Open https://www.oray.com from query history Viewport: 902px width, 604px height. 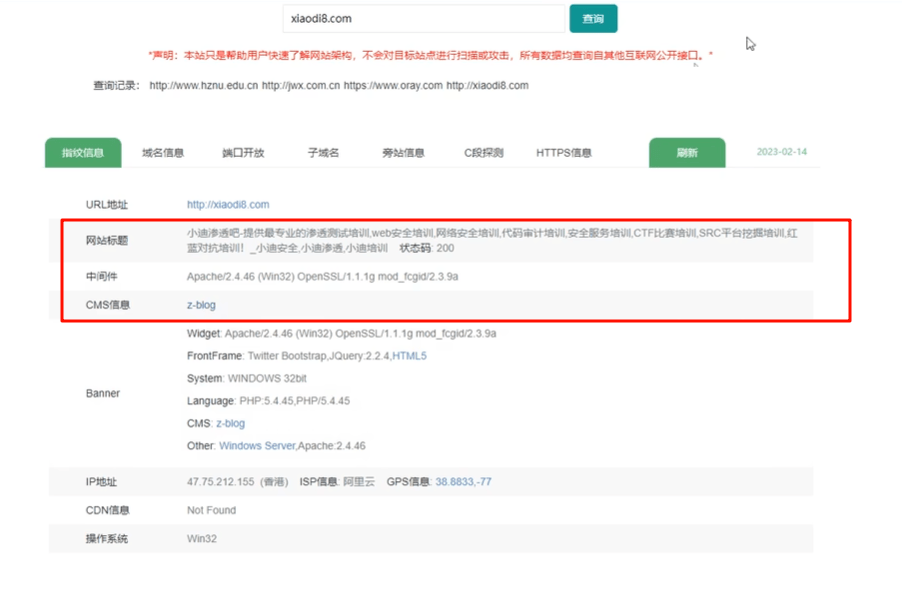tap(393, 85)
